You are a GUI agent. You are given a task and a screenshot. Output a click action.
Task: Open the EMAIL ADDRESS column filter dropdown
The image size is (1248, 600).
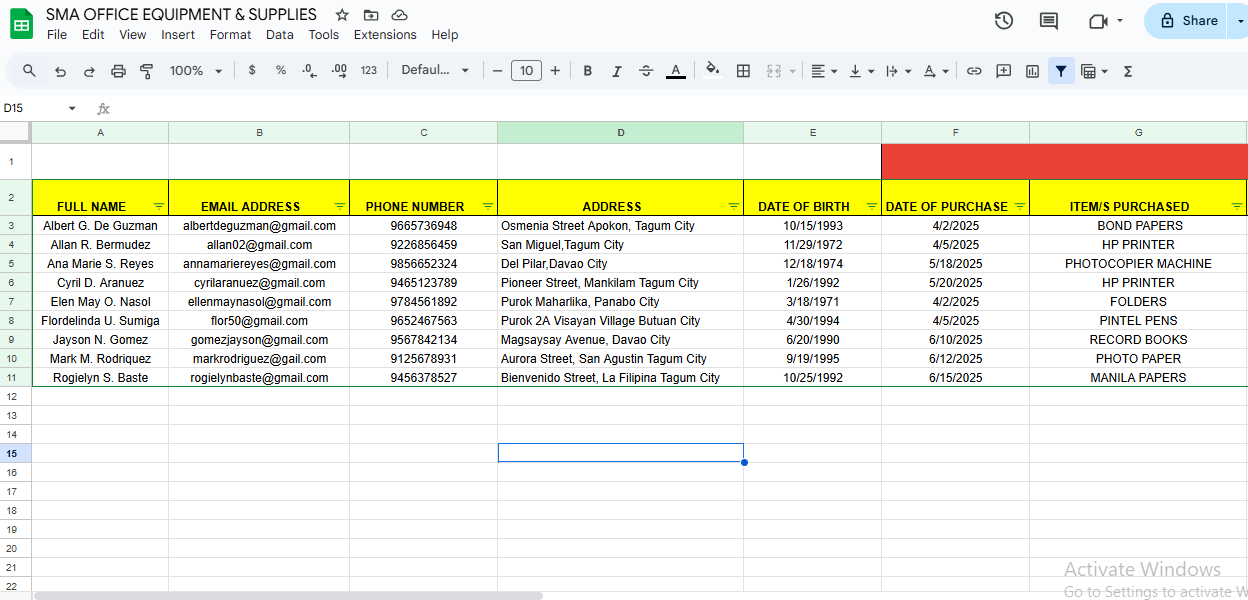point(340,206)
